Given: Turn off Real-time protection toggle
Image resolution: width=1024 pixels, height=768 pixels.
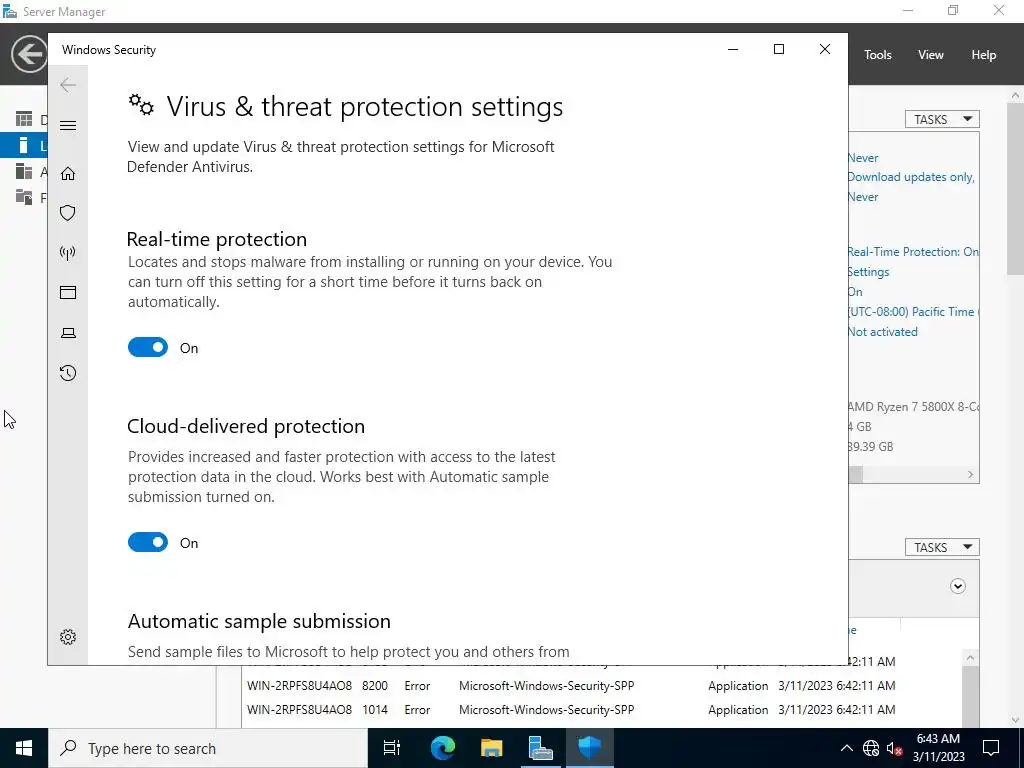Looking at the screenshot, I should (148, 347).
